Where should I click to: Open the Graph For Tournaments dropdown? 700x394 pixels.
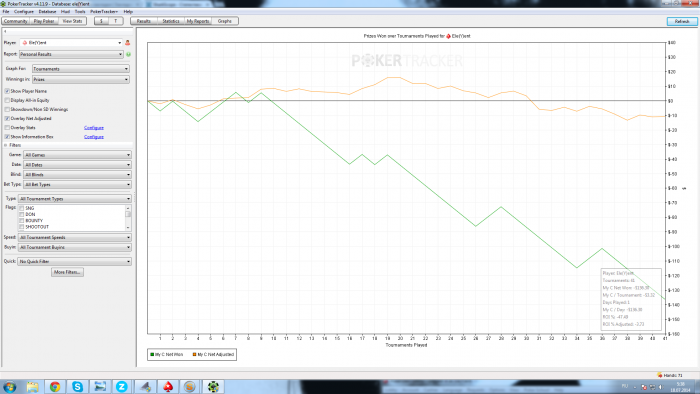[81, 69]
